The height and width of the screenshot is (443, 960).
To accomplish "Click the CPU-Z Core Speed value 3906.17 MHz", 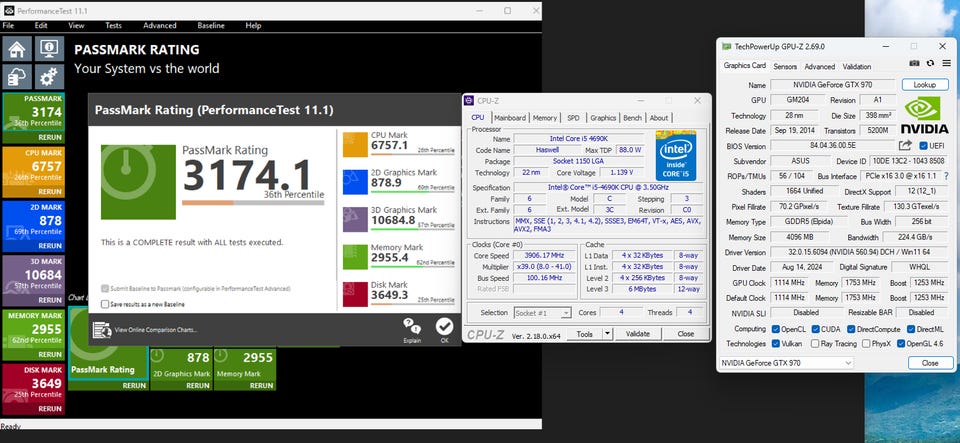I will pyautogui.click(x=545, y=255).
